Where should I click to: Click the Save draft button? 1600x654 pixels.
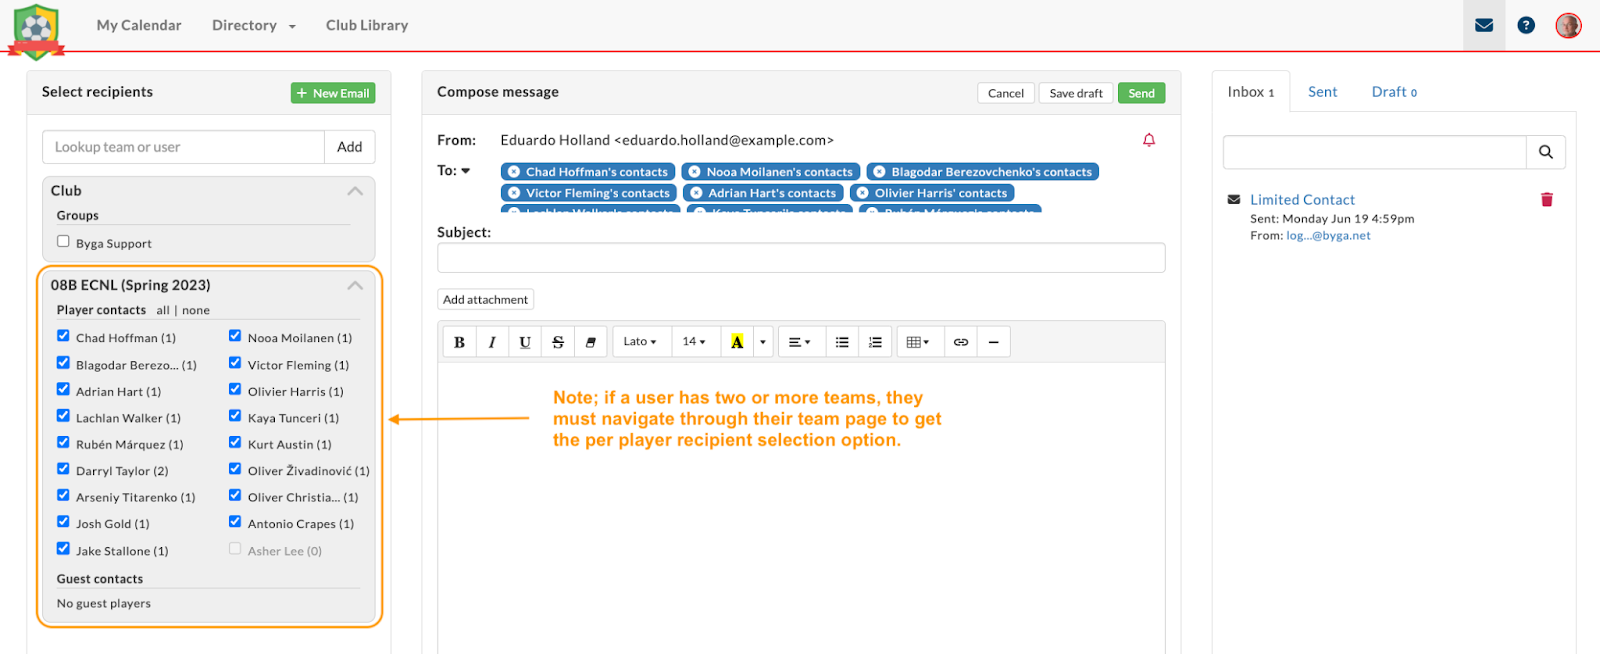pyautogui.click(x=1075, y=93)
